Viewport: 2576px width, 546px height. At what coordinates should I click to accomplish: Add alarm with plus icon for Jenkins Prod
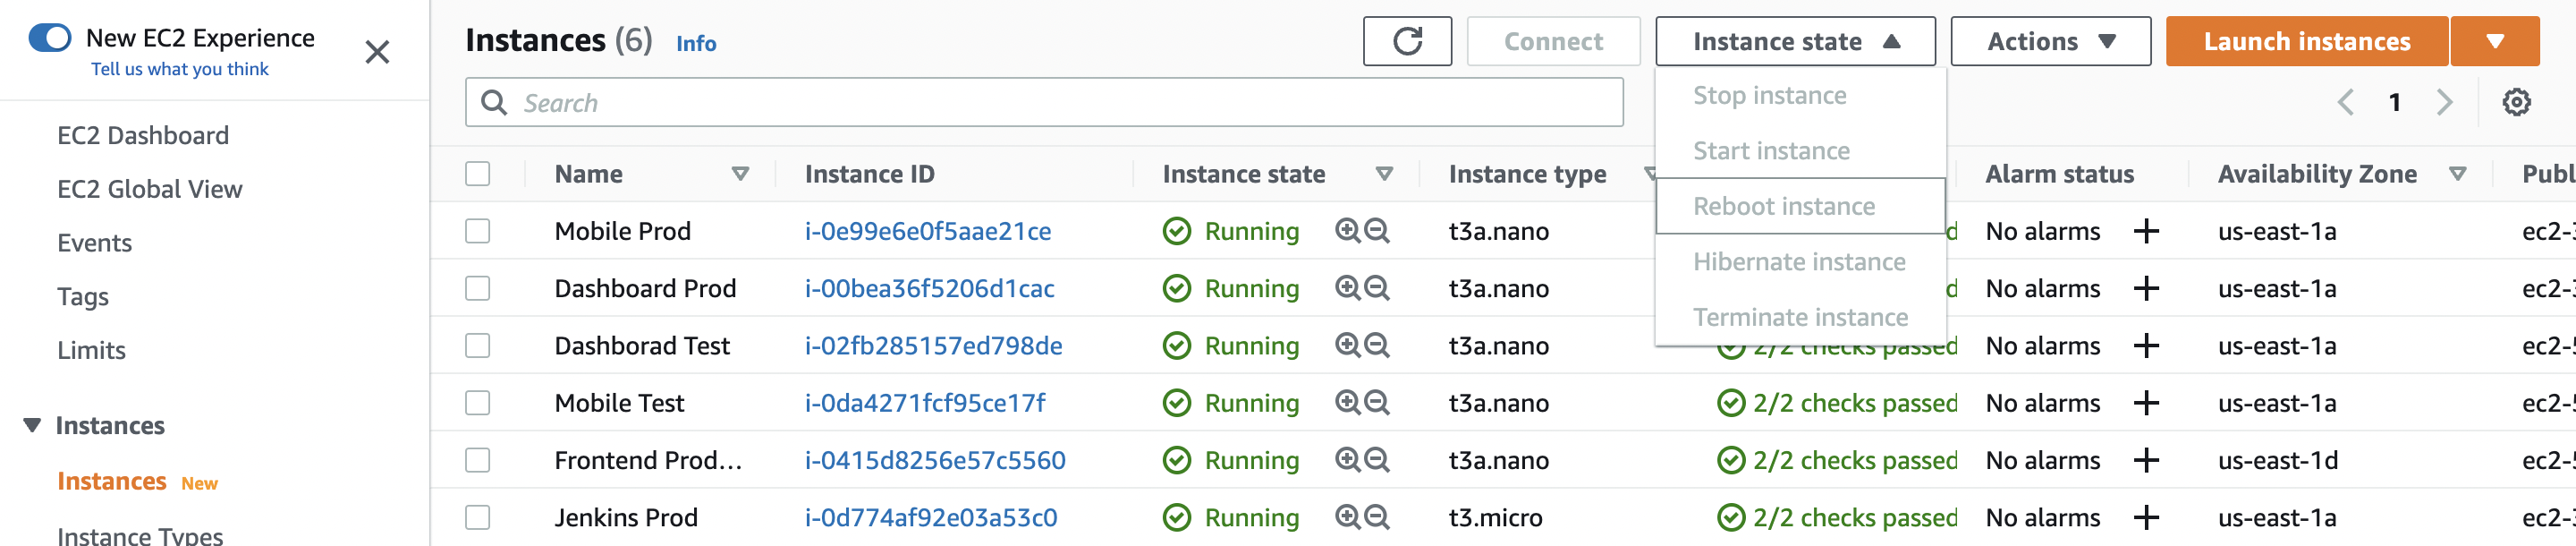[x=2146, y=517]
